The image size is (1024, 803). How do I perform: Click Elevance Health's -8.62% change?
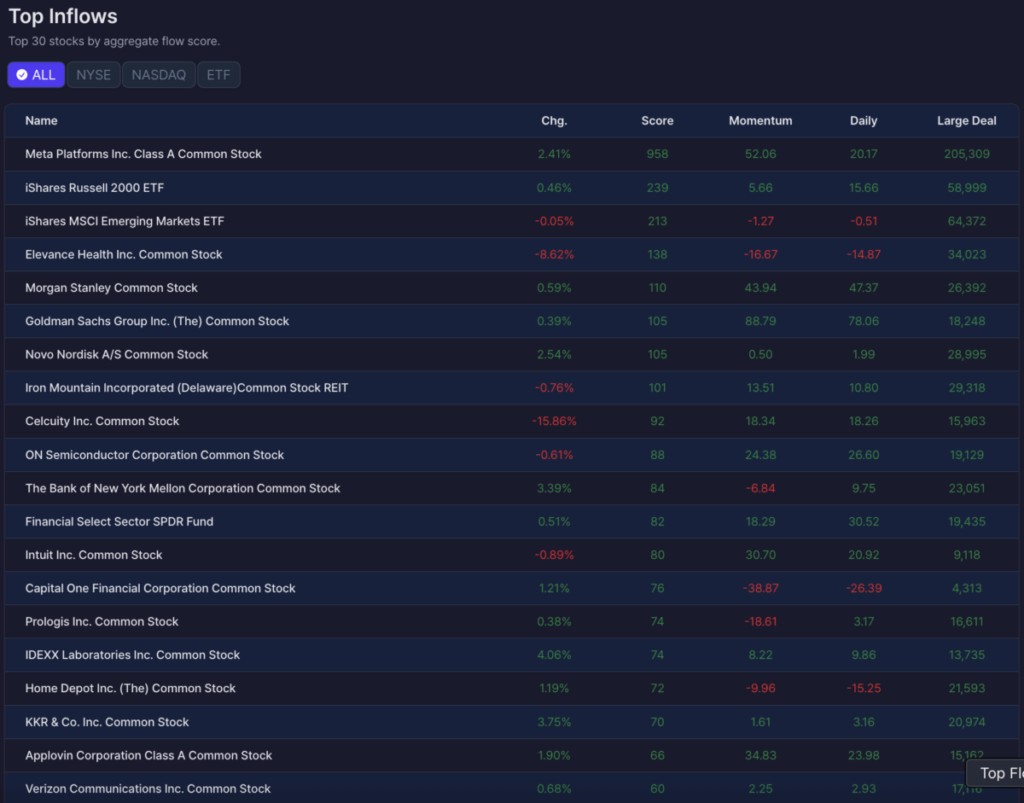click(554, 254)
